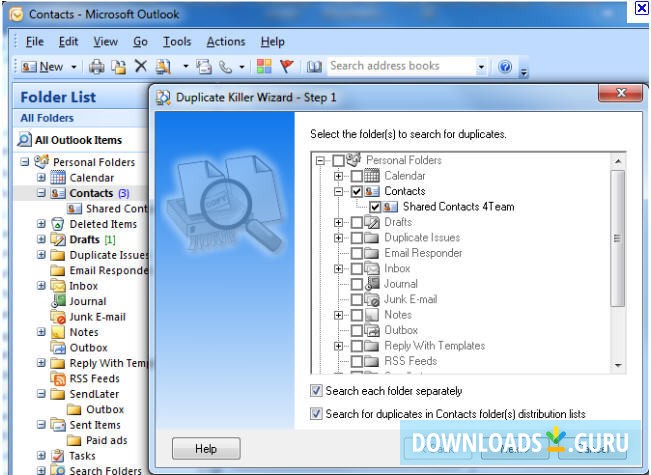
Task: Select Outbox icon under Notes in Folder List
Action: pyautogui.click(x=58, y=348)
